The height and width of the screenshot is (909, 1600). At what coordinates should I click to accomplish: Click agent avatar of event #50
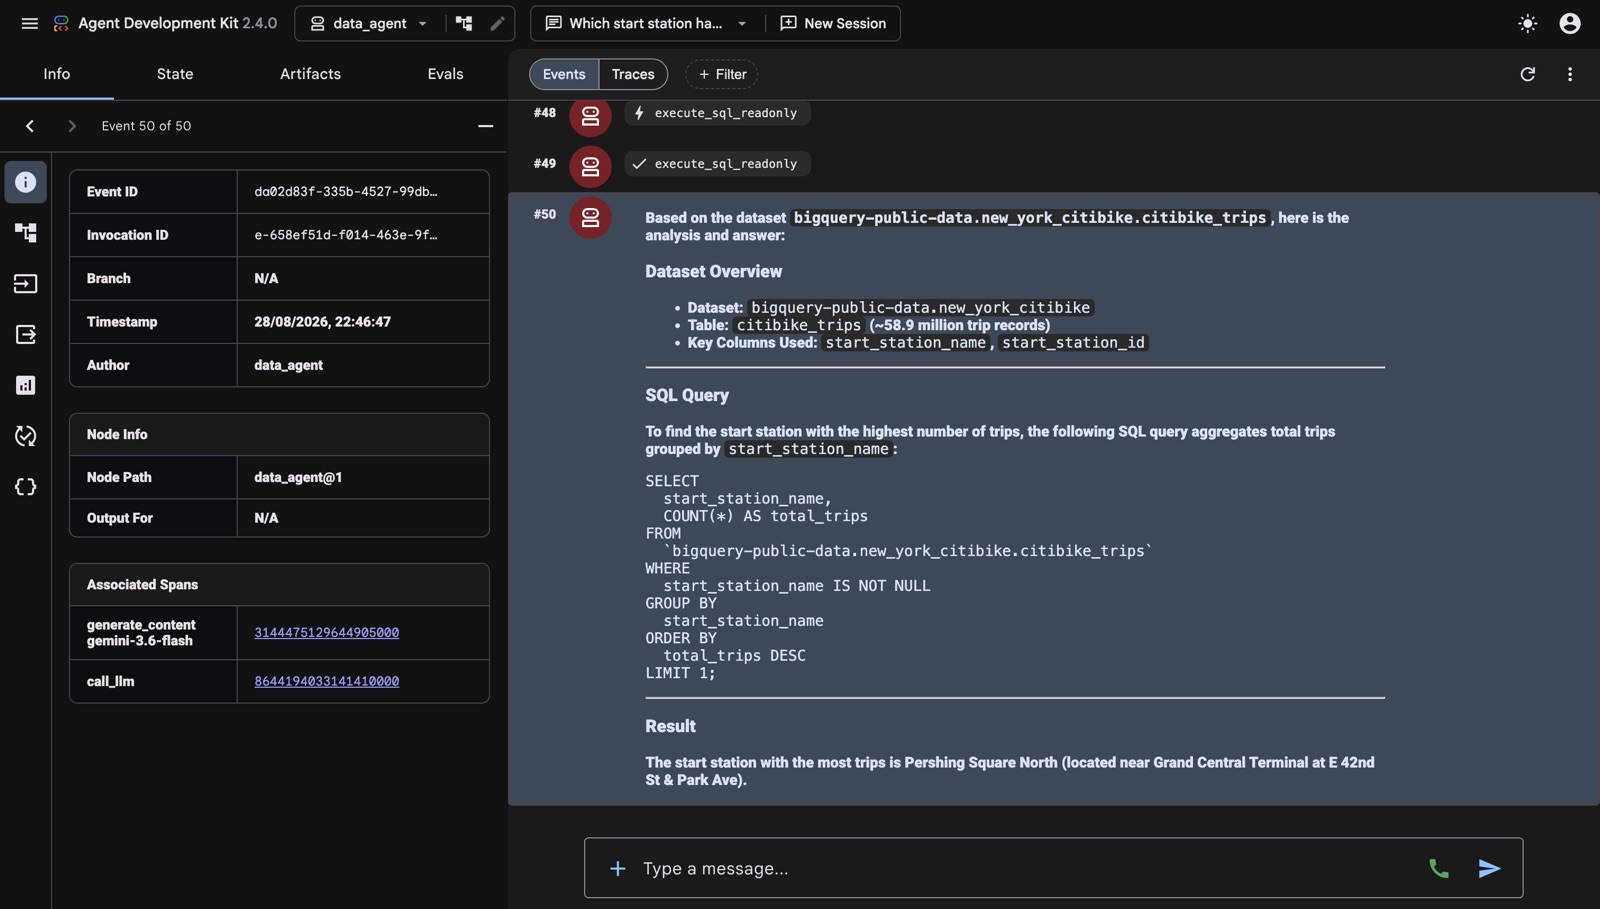pos(590,217)
